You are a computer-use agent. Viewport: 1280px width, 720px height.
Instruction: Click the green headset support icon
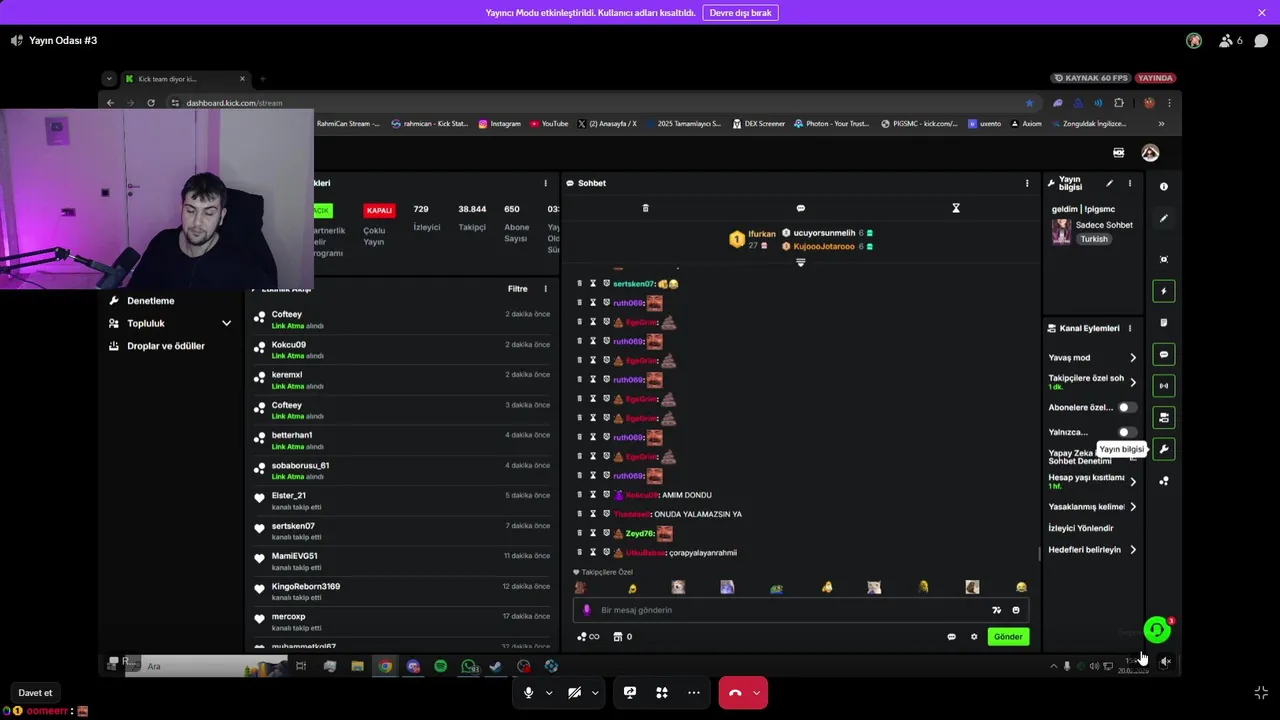pyautogui.click(x=1157, y=629)
